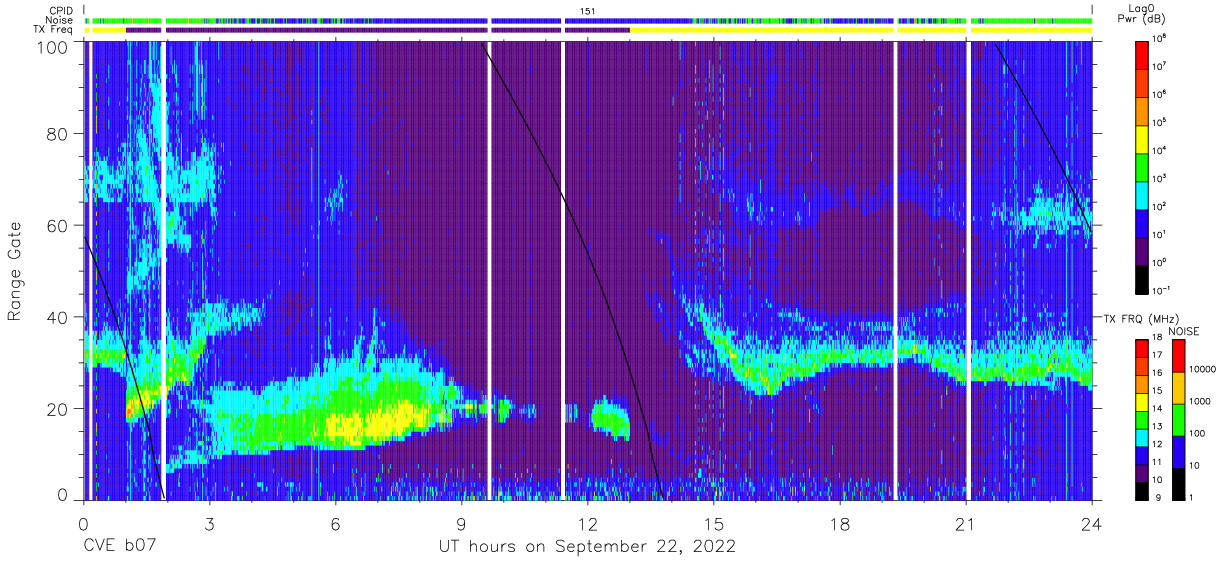
Task: Click the 'Noise' label in the top-left header
Action: [x=61, y=21]
